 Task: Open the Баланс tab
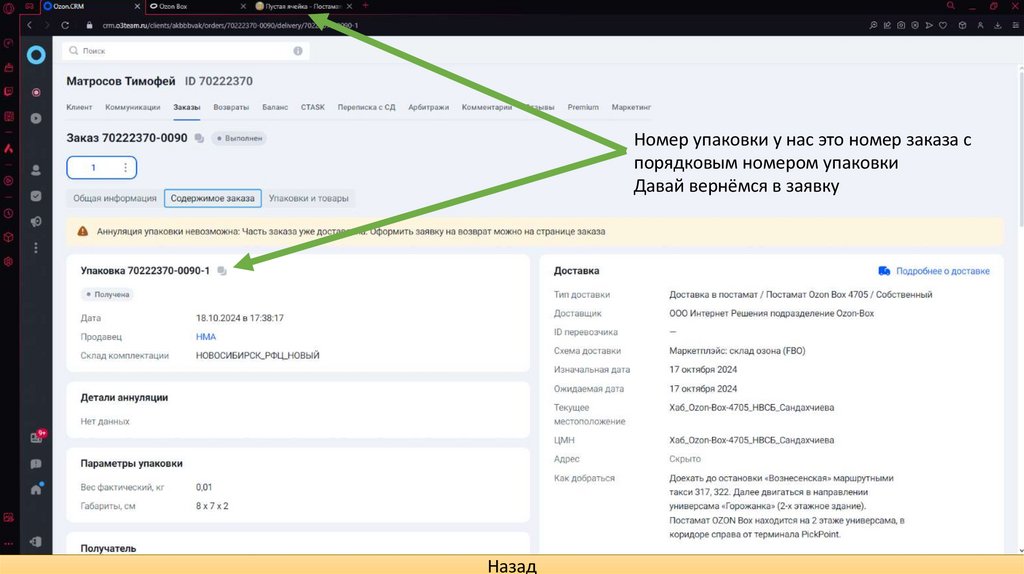tap(275, 107)
